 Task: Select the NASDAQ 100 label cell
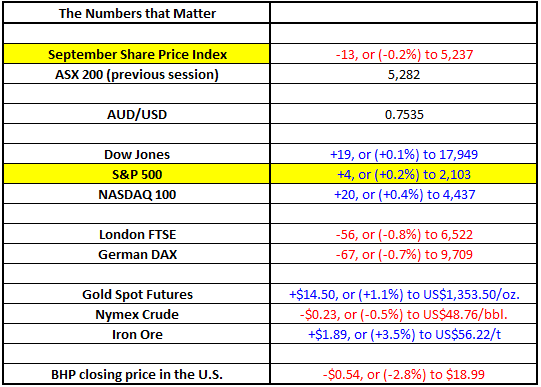tap(137, 194)
